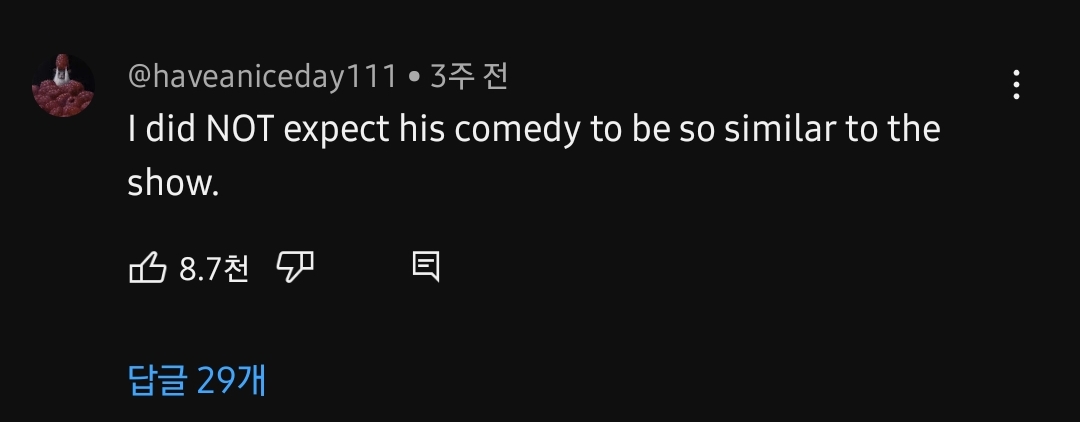Visit the @haveaniceday111 channel via username
Screen dimensions: 1080x422
tap(262, 77)
